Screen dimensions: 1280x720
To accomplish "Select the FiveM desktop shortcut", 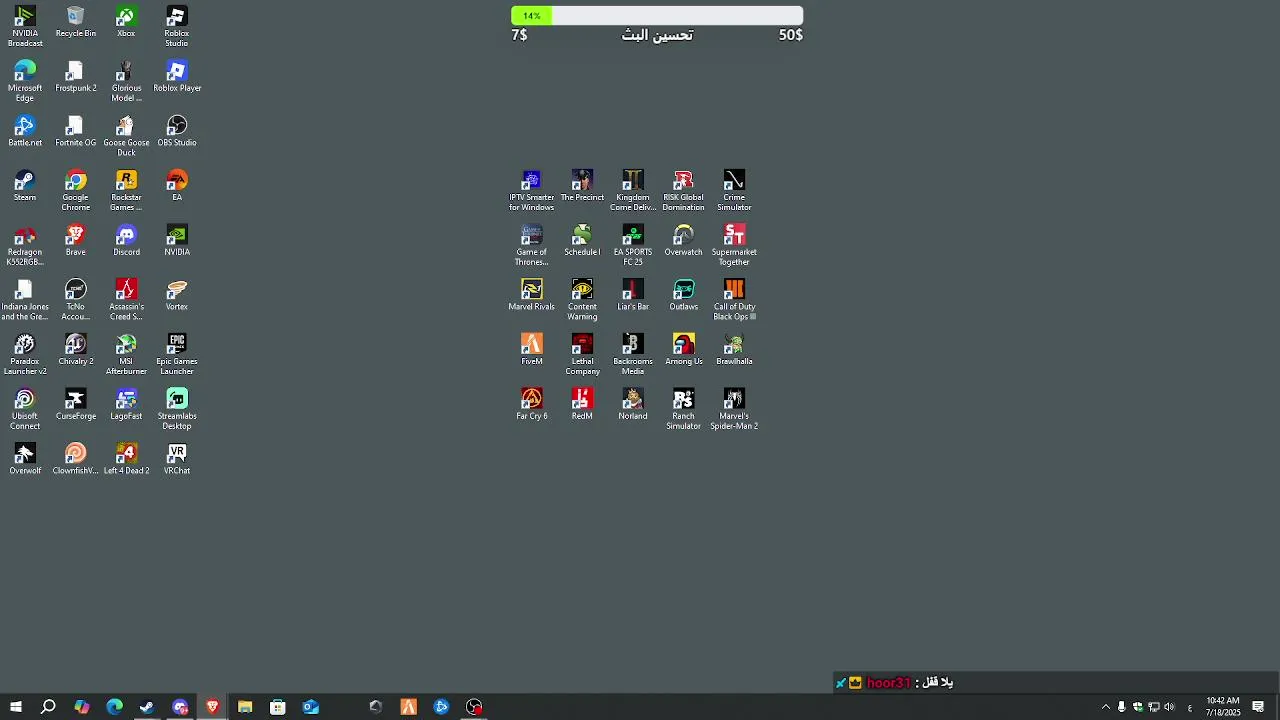I will pos(532,350).
